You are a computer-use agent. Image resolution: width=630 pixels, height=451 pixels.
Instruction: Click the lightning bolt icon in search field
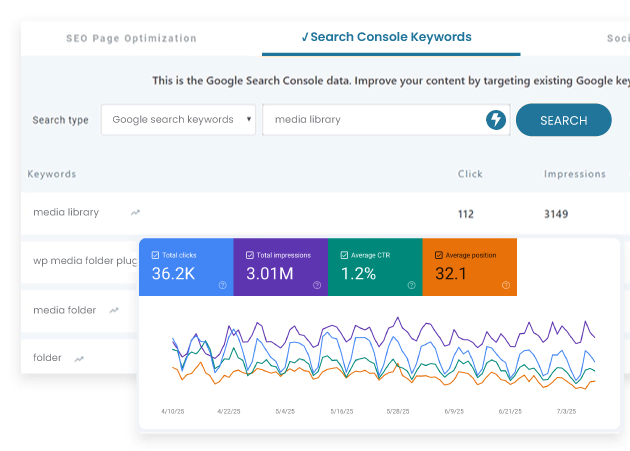(495, 120)
